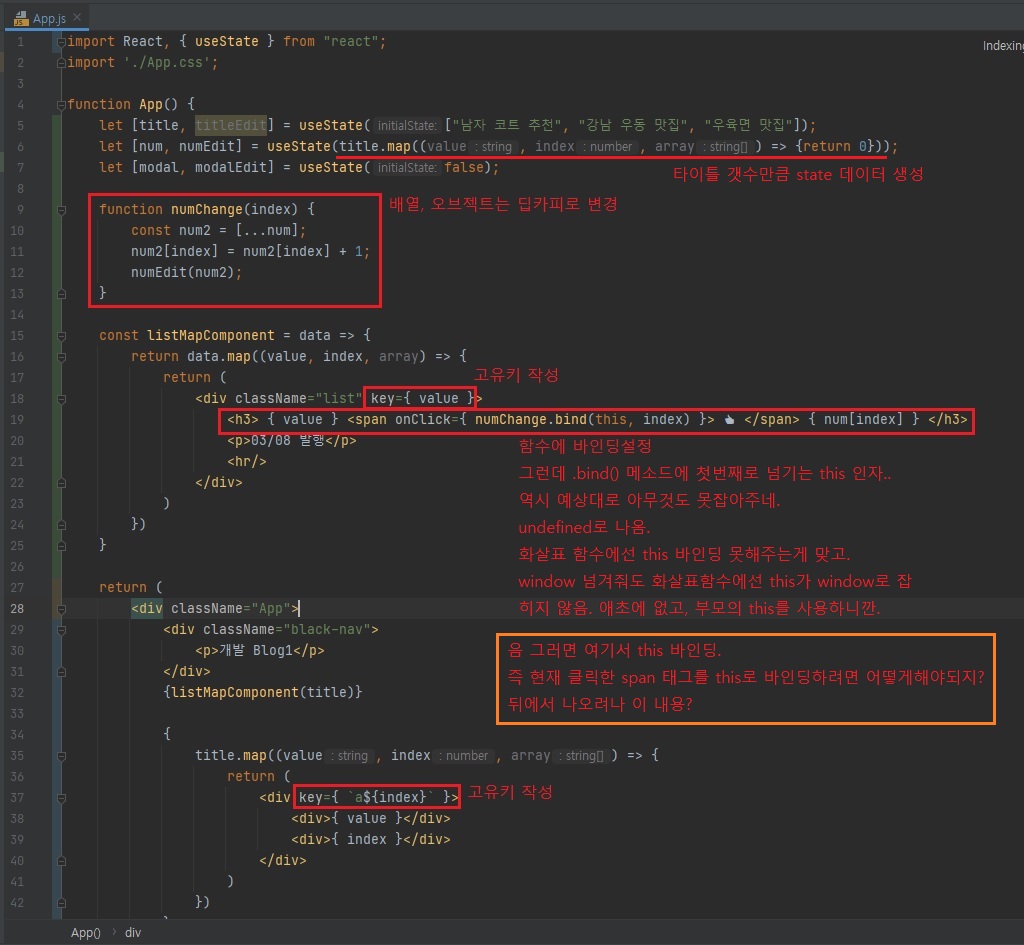Collapse the title.map fold marker on line 35
Image resolution: width=1024 pixels, height=945 pixels.
click(x=61, y=756)
